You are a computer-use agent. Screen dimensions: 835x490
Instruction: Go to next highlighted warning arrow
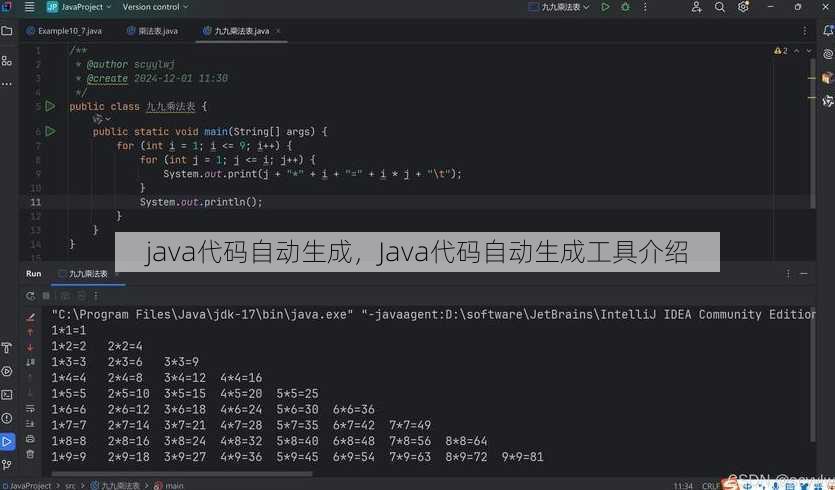pyautogui.click(x=809, y=51)
